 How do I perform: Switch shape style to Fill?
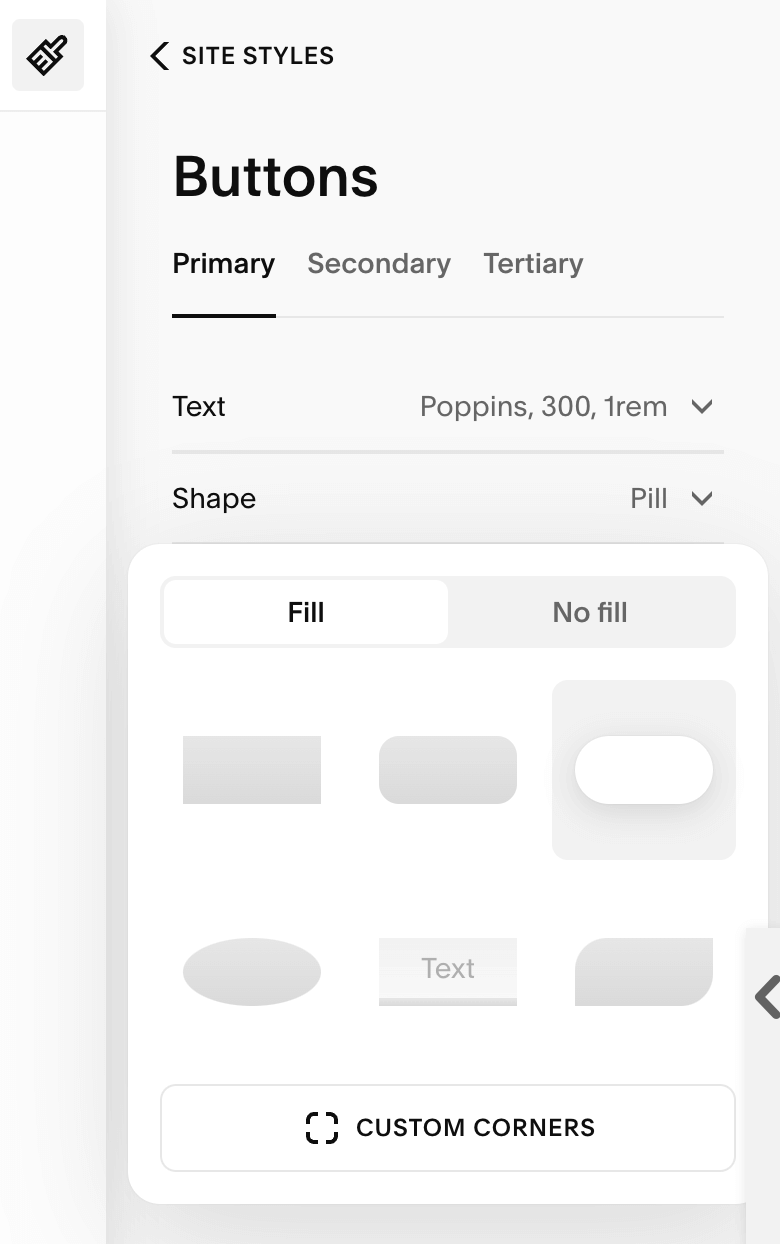[x=306, y=612]
